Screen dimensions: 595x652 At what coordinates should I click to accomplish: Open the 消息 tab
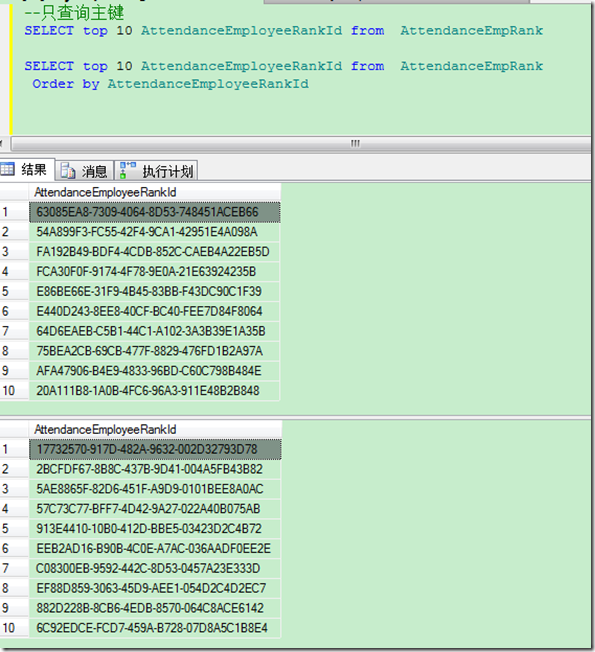coord(84,170)
